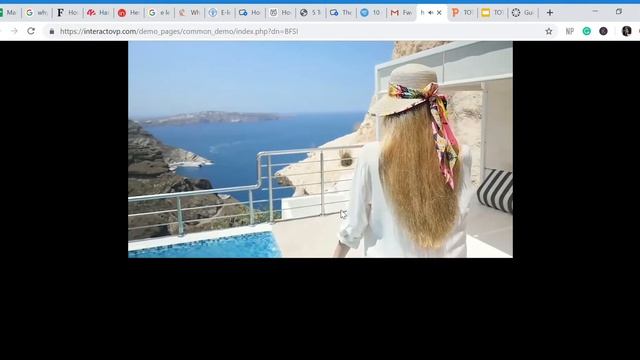This screenshot has width=640, height=360.
Task: Switch to the Gmail 'Fw' tab
Action: (x=402, y=13)
